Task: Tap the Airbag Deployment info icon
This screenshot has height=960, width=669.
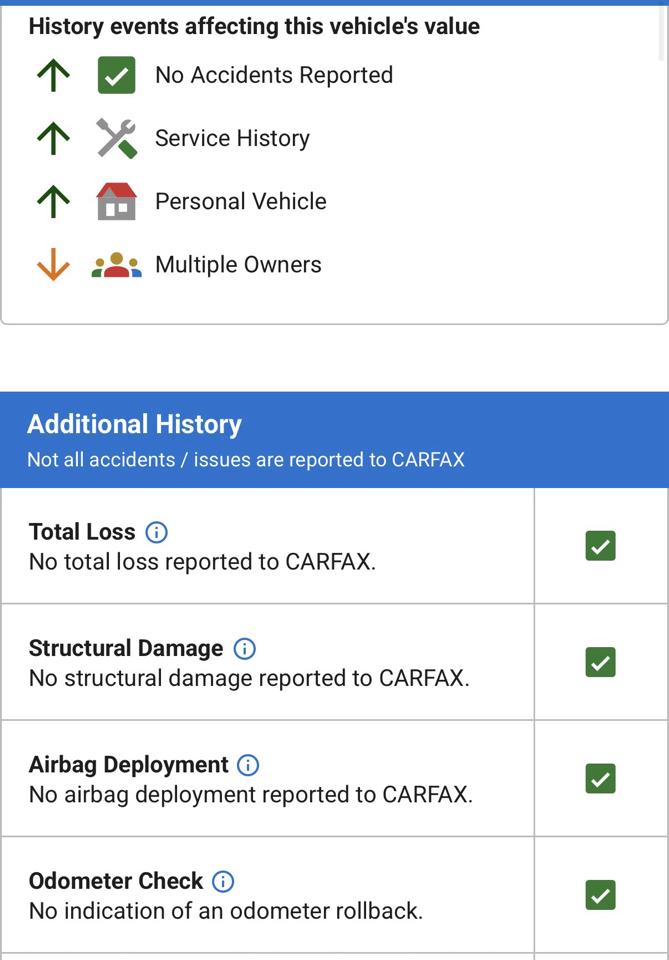Action: tap(248, 765)
